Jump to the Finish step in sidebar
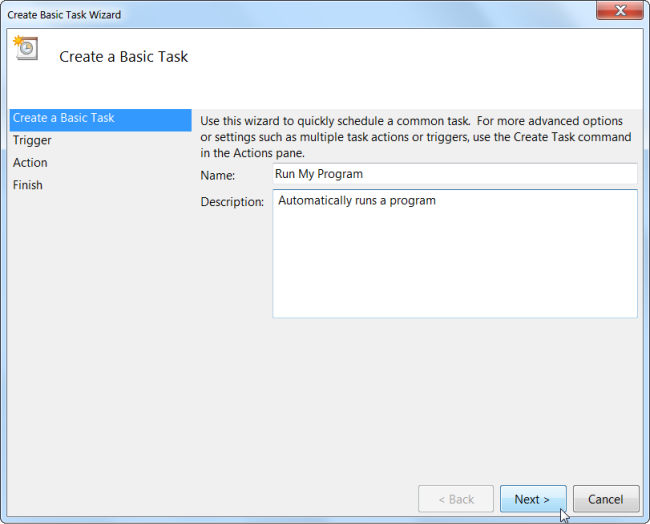Screen dimensions: 650x524 tap(28, 185)
